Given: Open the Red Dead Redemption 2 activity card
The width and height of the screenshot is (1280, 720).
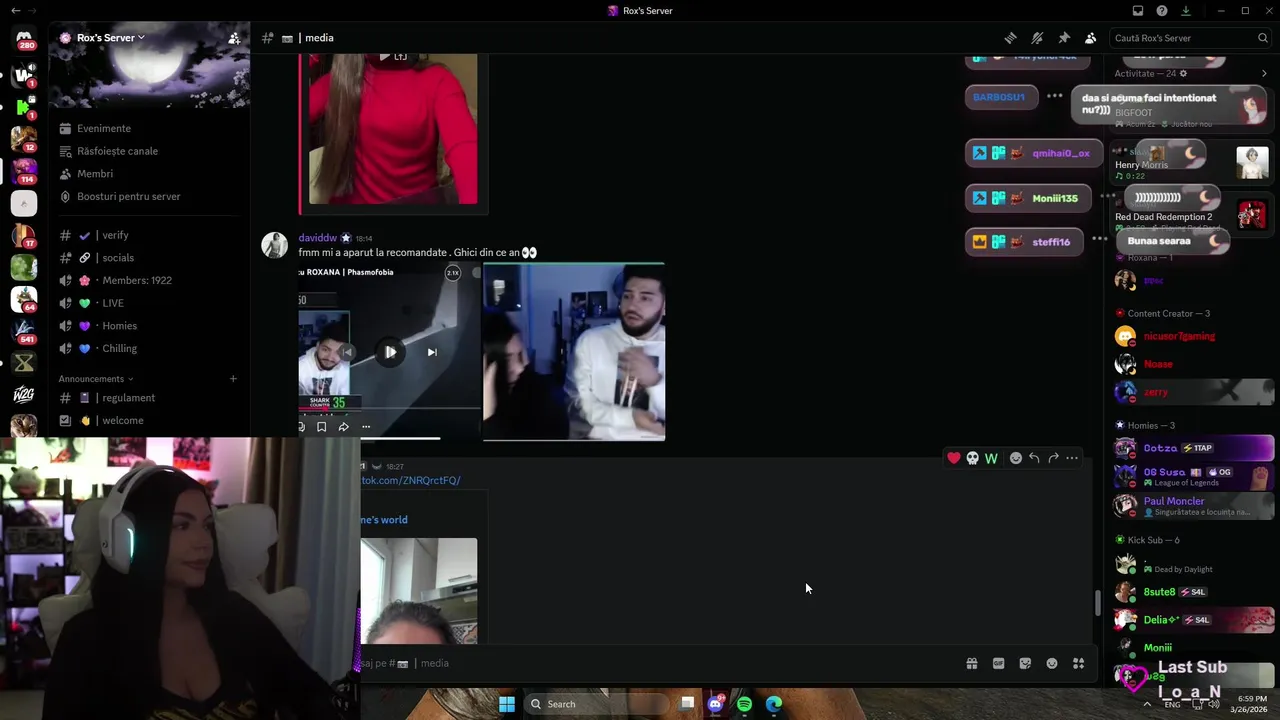Looking at the screenshot, I should pos(1194,215).
